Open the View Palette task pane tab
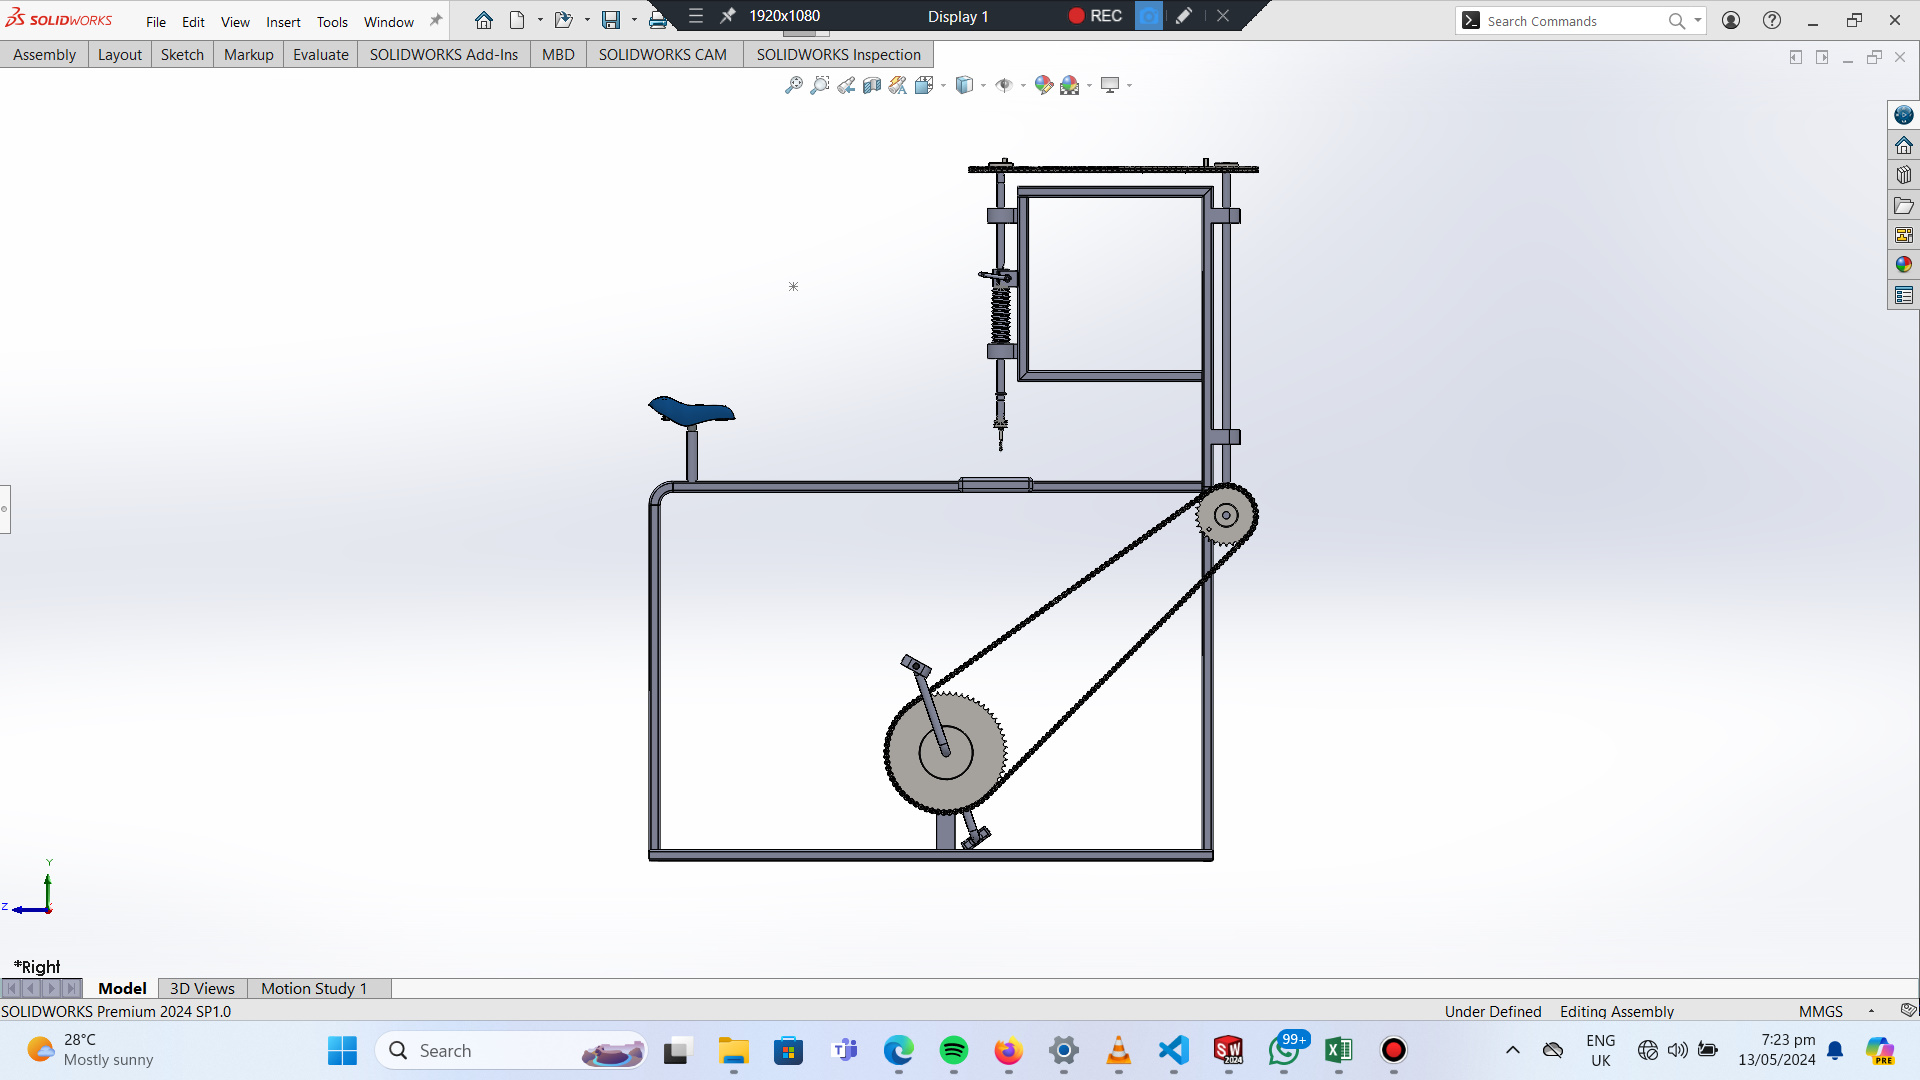Viewport: 1920px width, 1080px height. 1903,235
